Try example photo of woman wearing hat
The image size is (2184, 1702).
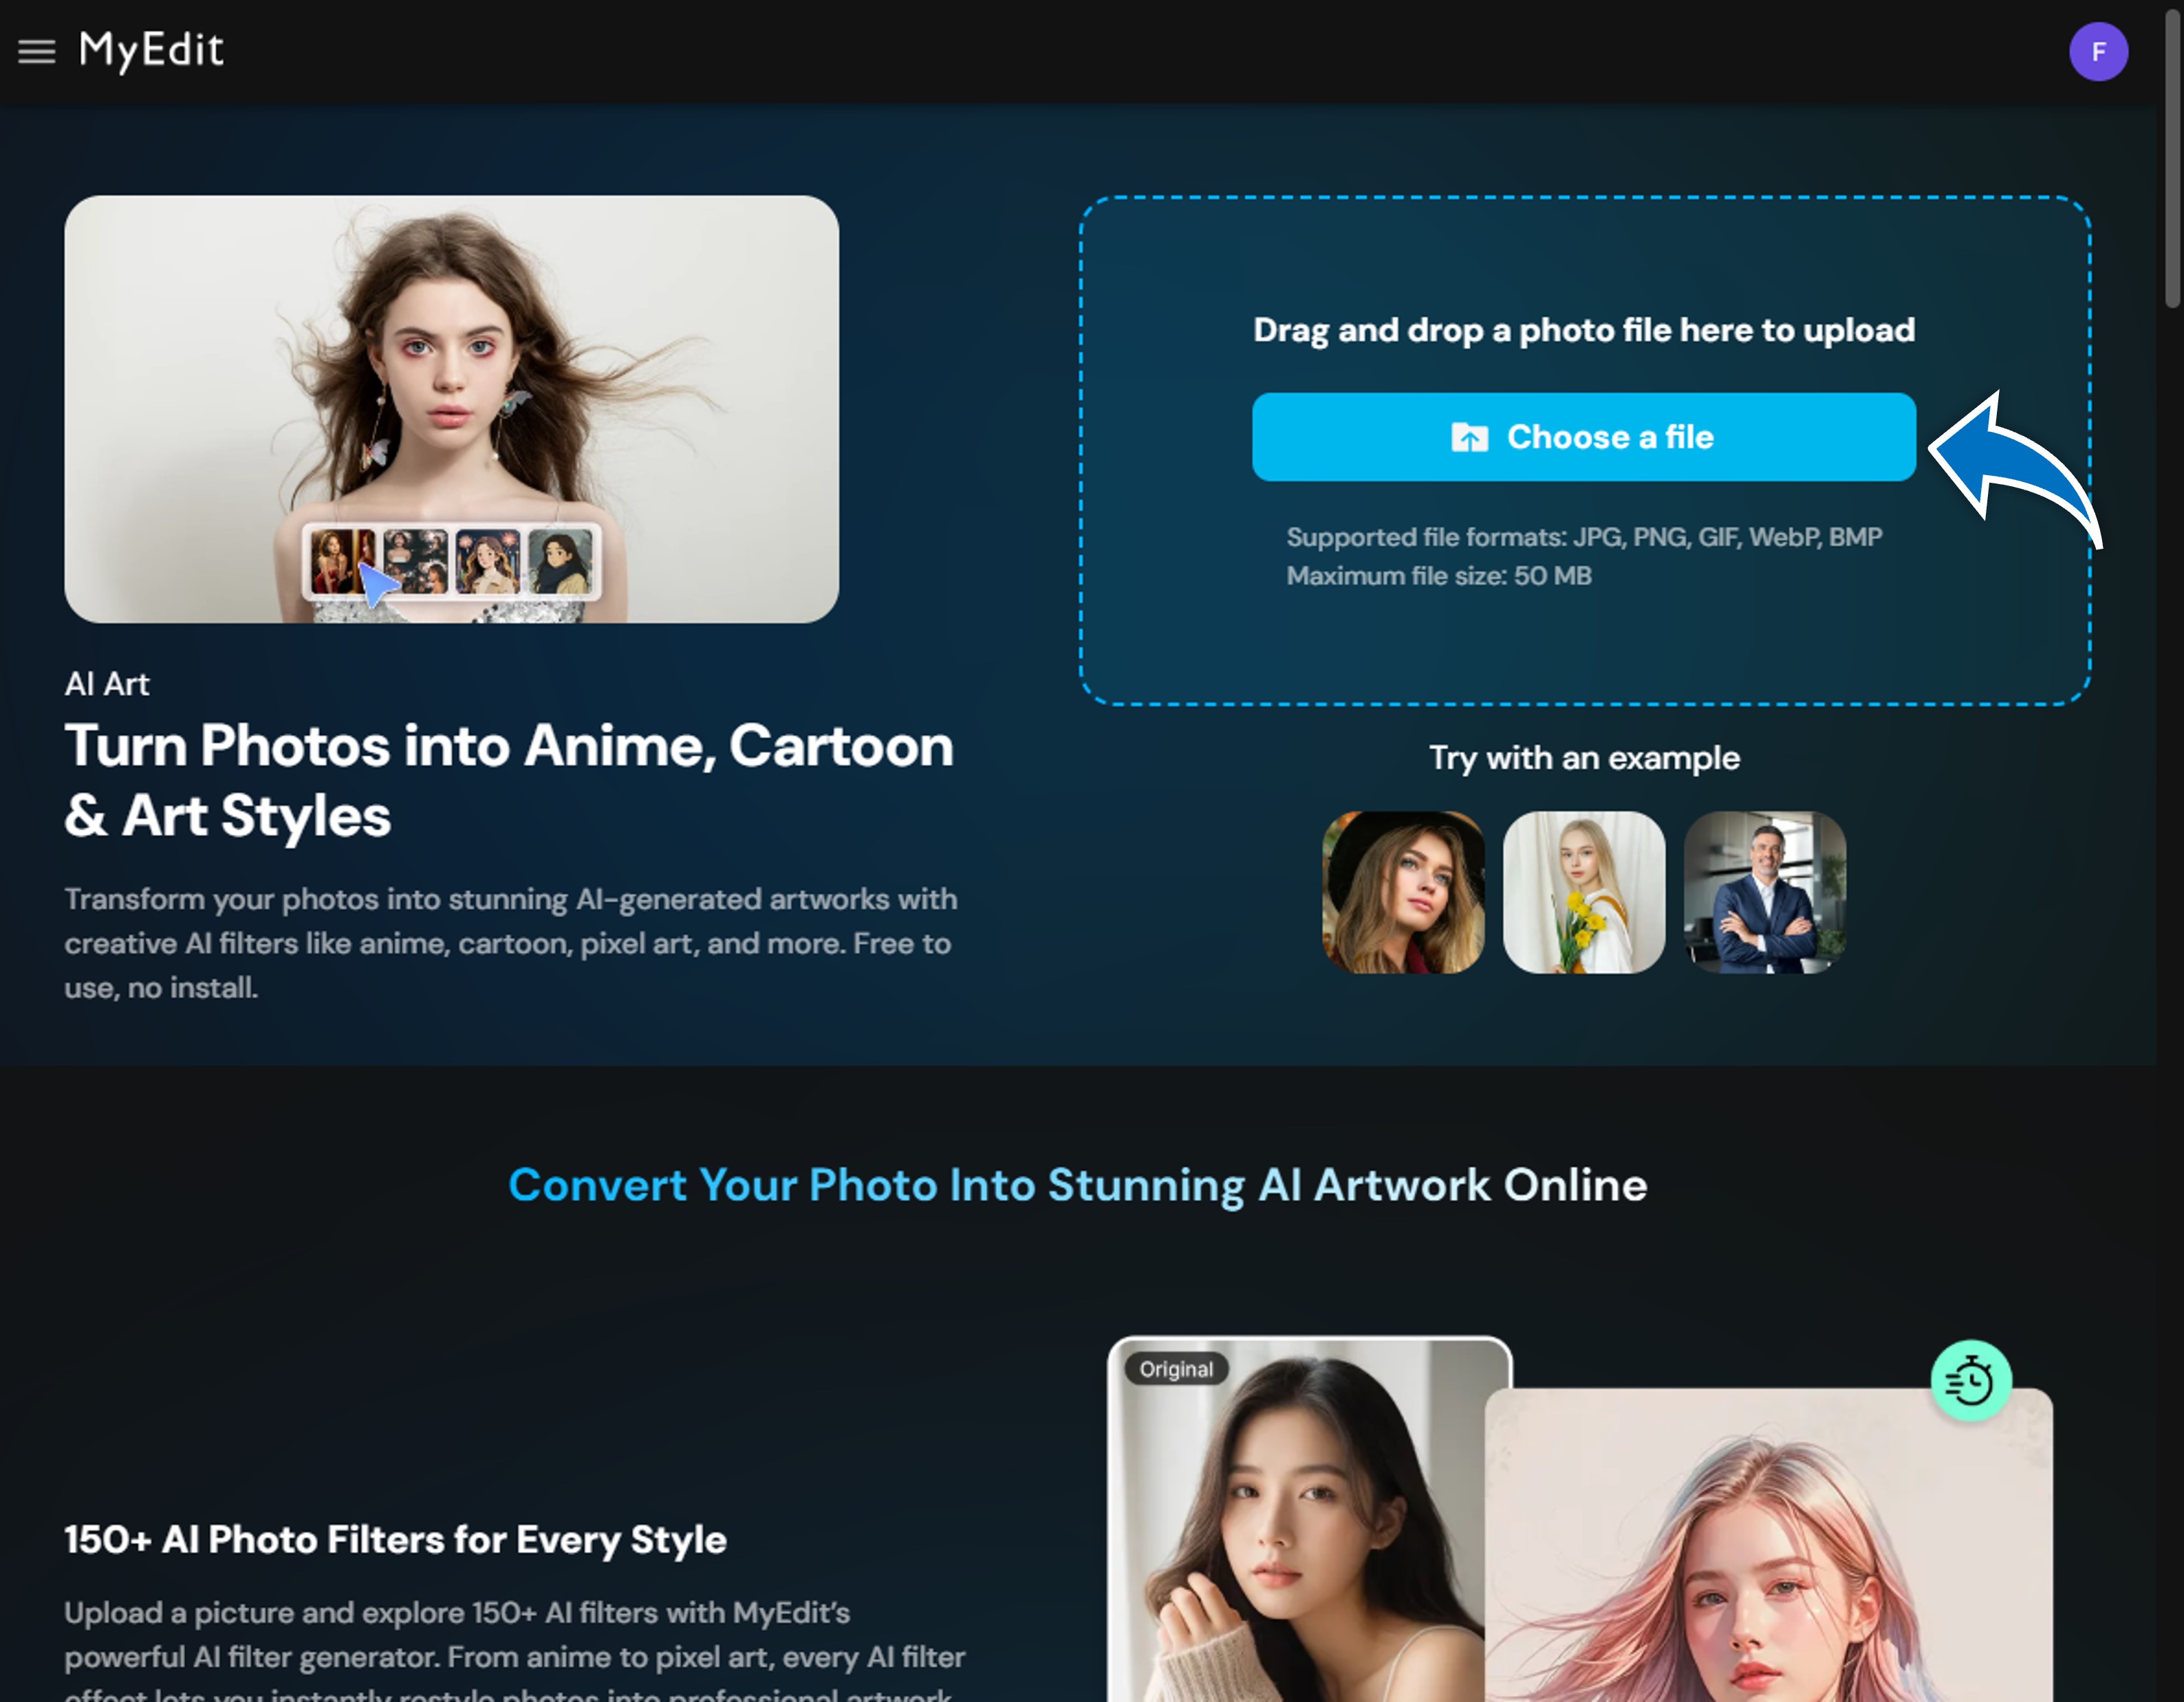(1404, 893)
